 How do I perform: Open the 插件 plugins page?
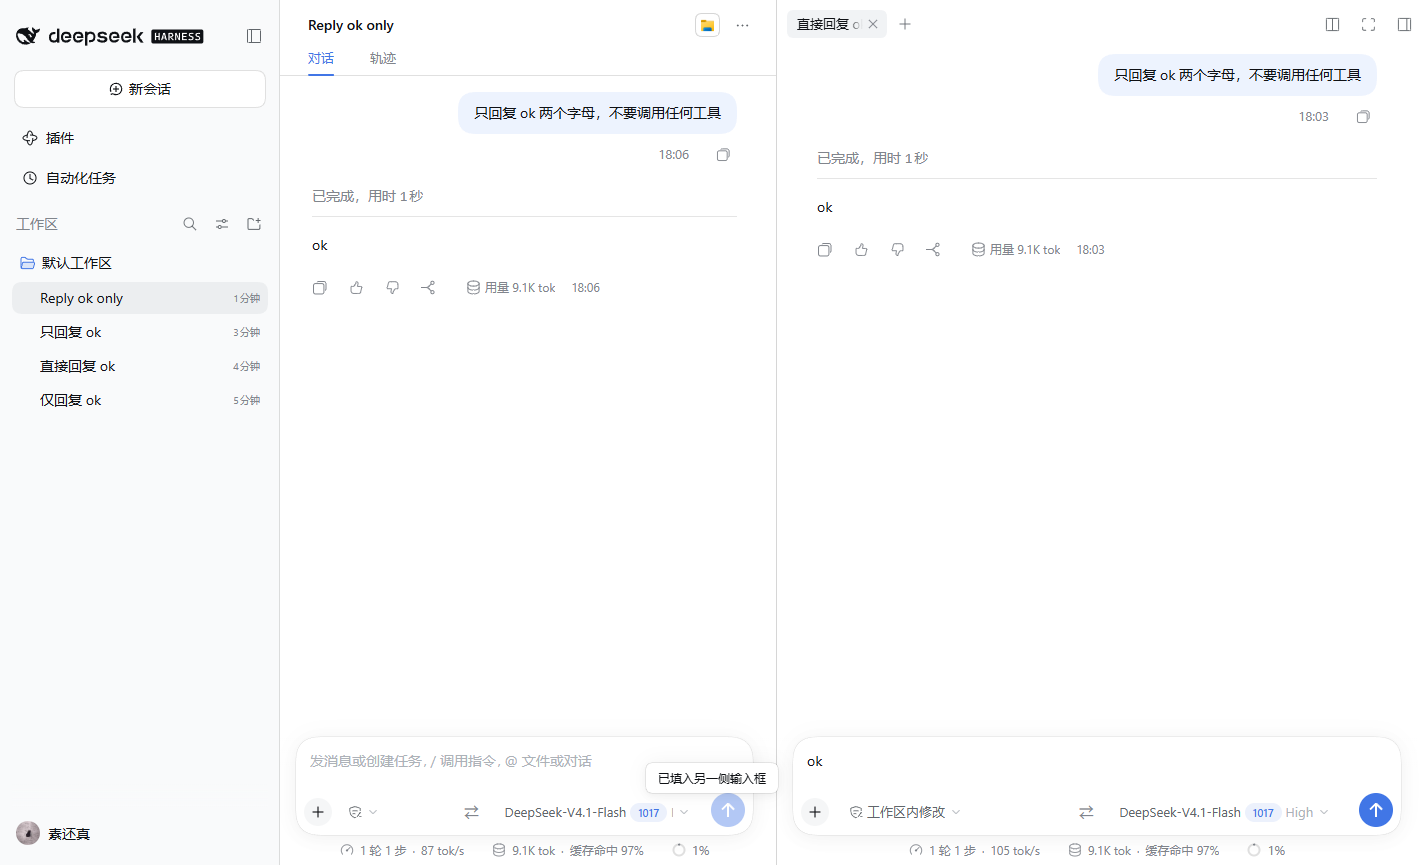[x=48, y=138]
